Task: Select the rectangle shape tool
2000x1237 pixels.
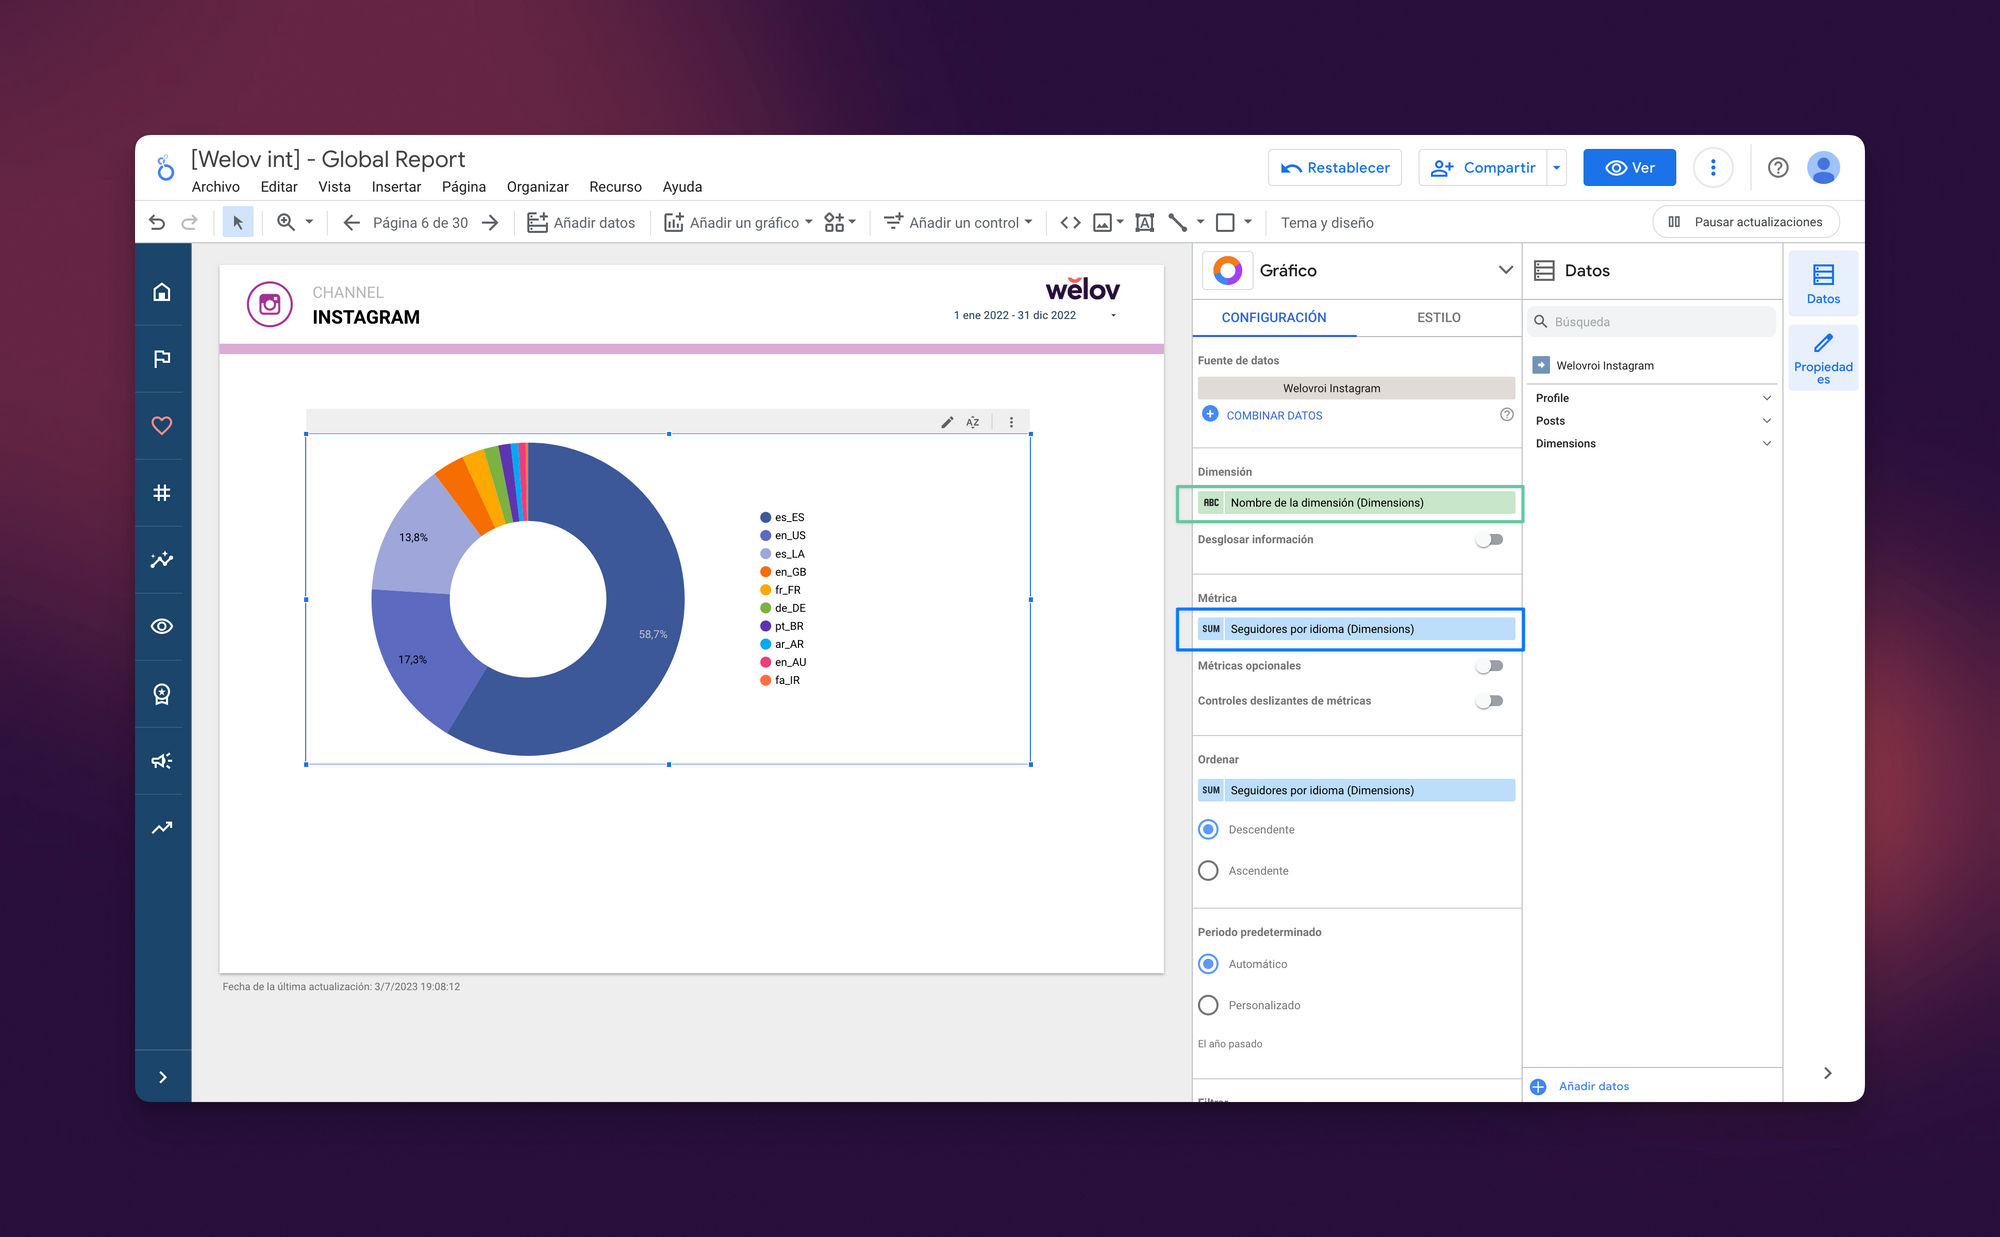Action: pyautogui.click(x=1225, y=222)
